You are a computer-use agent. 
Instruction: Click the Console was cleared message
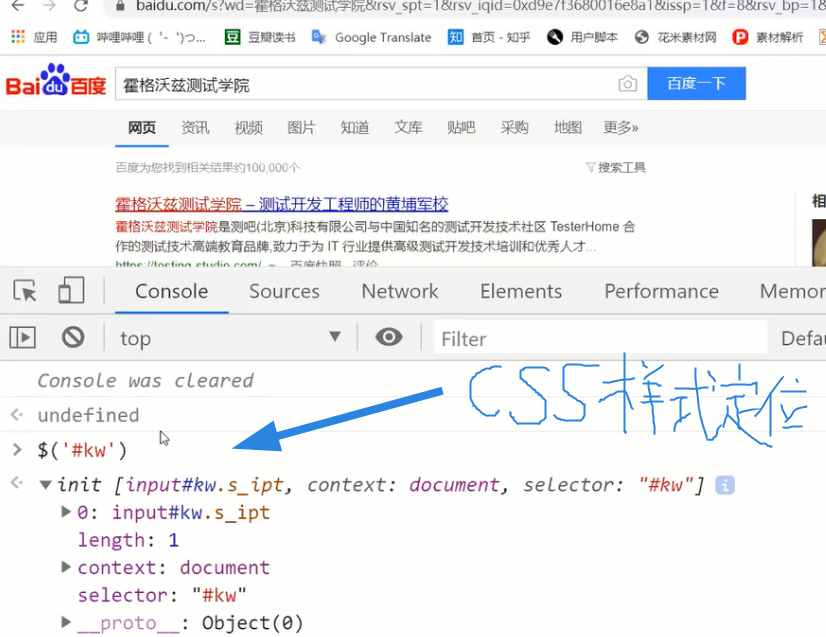click(x=145, y=380)
